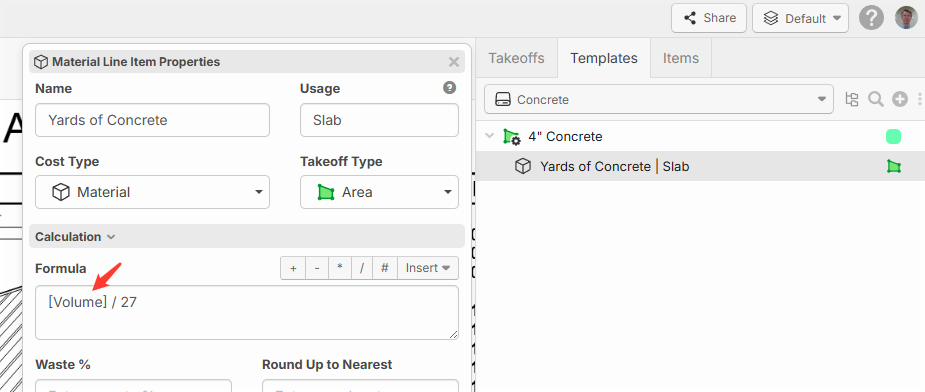This screenshot has width=925, height=392.
Task: Open the user profile avatar
Action: tap(906, 18)
